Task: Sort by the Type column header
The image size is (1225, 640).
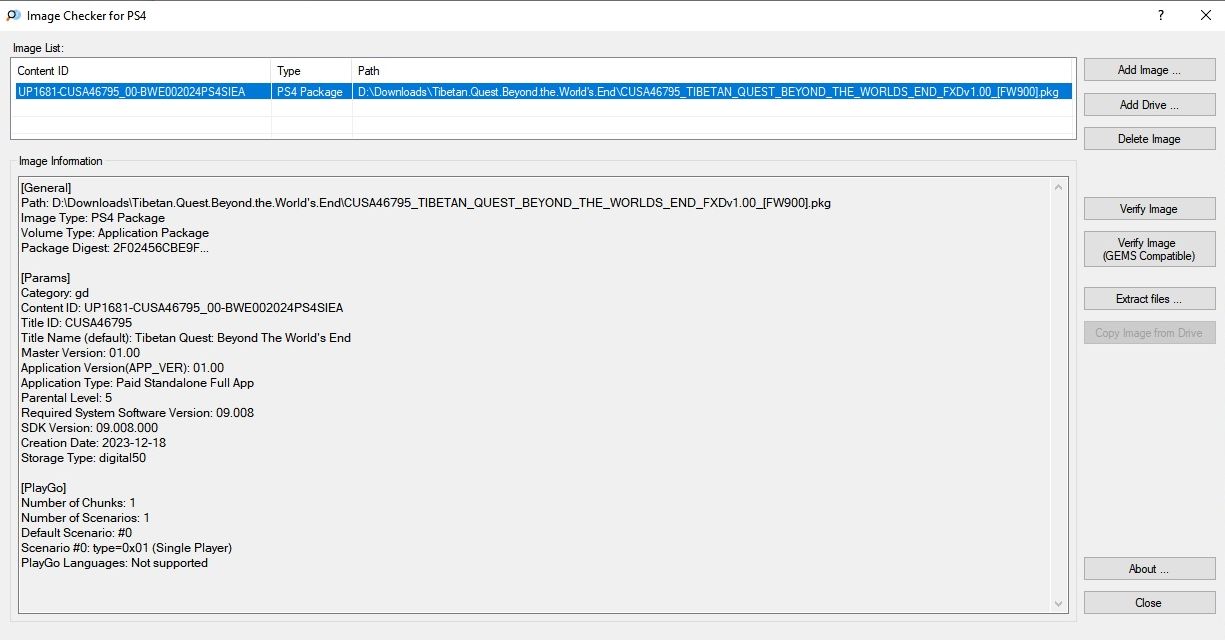Action: [x=312, y=71]
